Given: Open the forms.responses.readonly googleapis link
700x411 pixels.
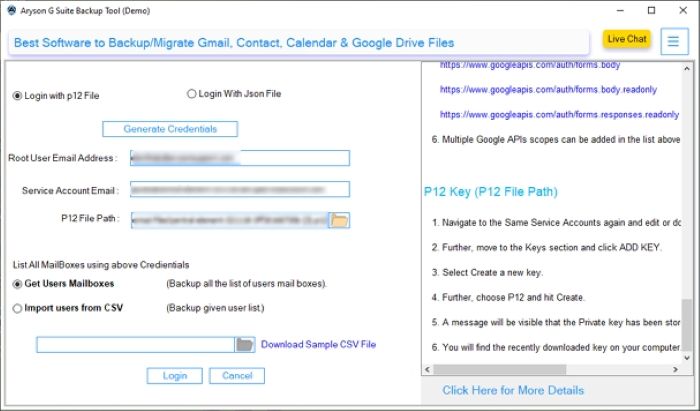Looking at the screenshot, I should [x=559, y=115].
